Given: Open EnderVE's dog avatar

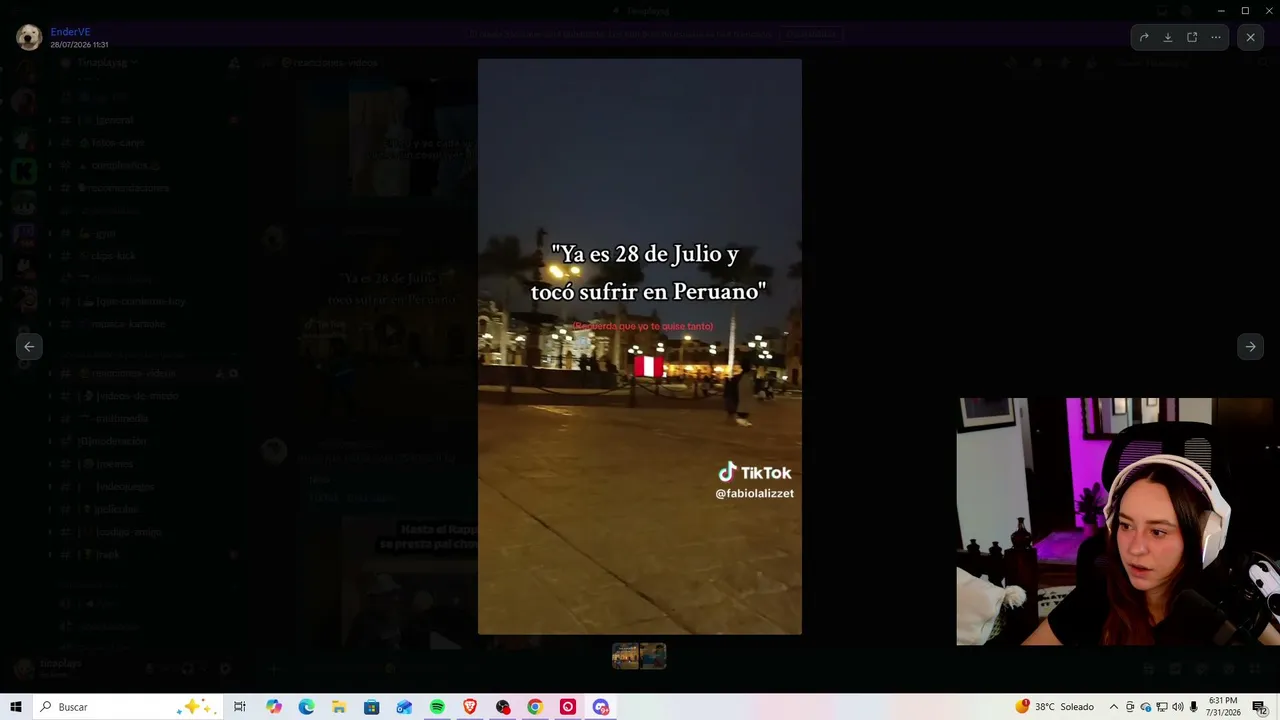Looking at the screenshot, I should coord(29,37).
